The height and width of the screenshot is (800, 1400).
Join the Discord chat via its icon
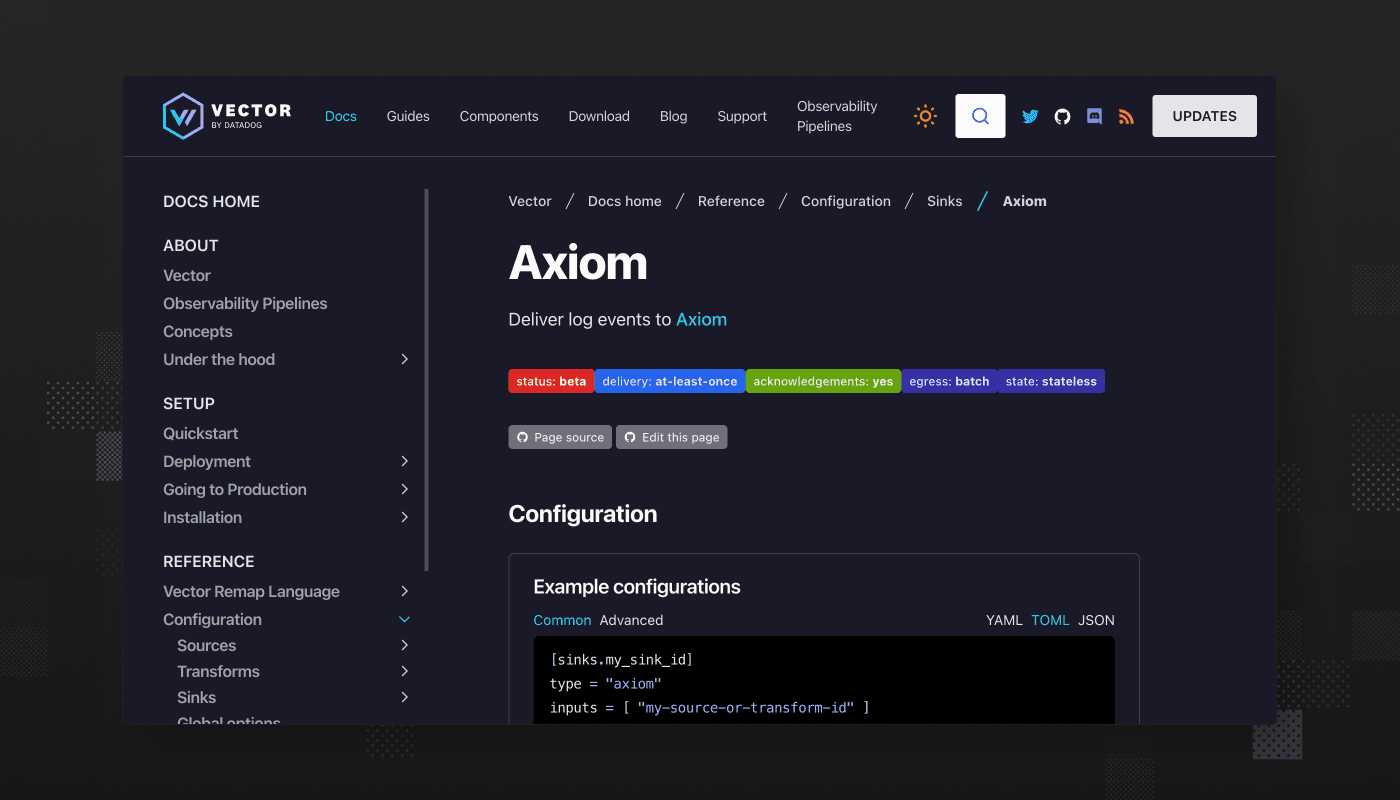pos(1093,116)
